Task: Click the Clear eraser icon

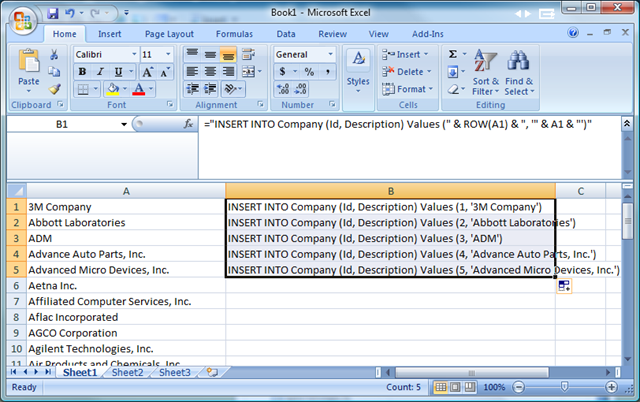Action: point(453,89)
